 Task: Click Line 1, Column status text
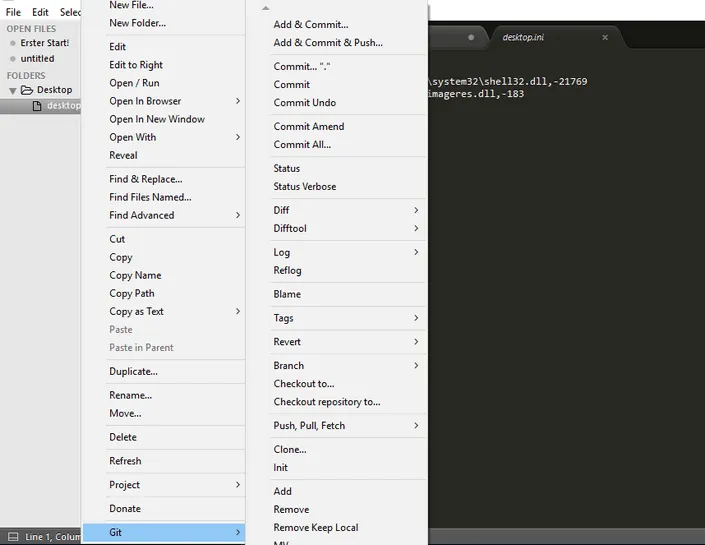point(53,536)
